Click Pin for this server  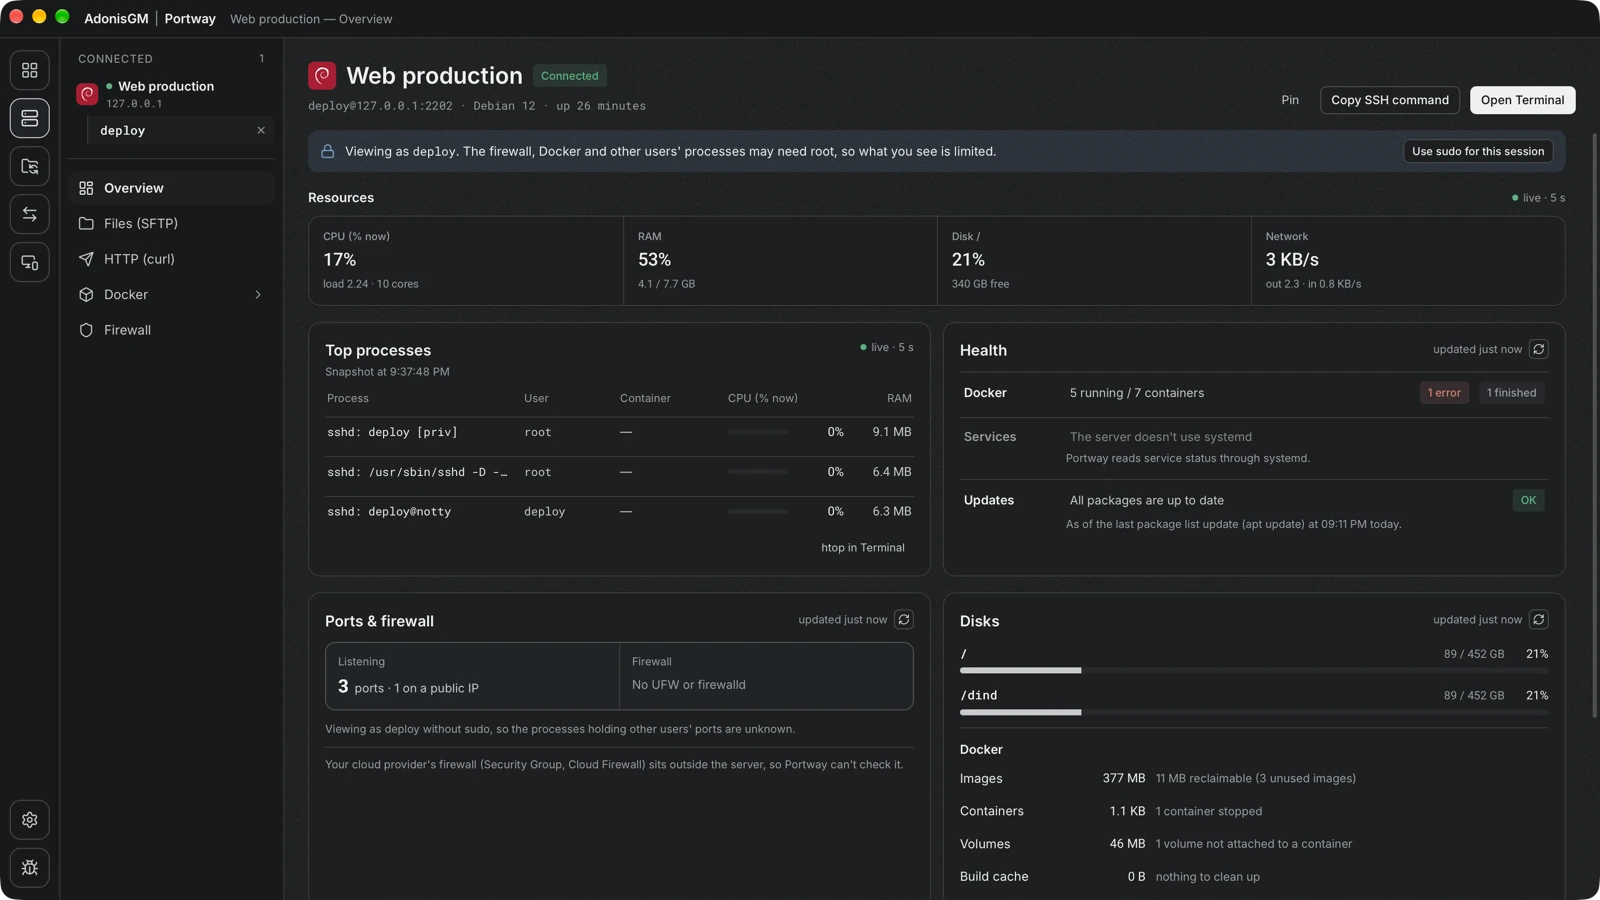tap(1290, 100)
